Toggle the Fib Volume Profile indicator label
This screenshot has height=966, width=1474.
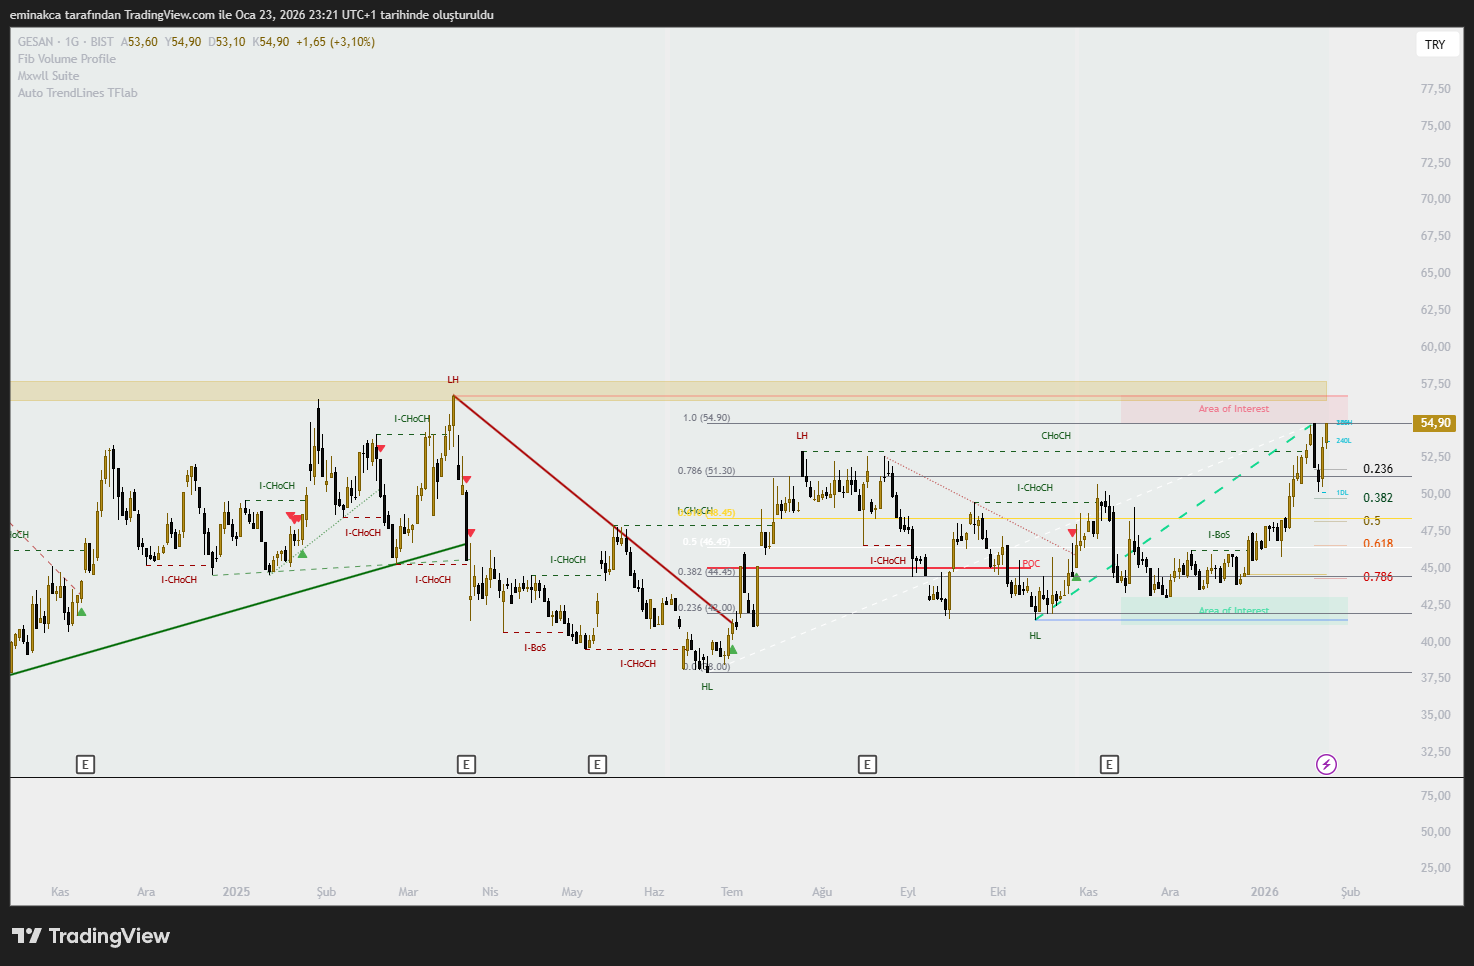[x=67, y=59]
